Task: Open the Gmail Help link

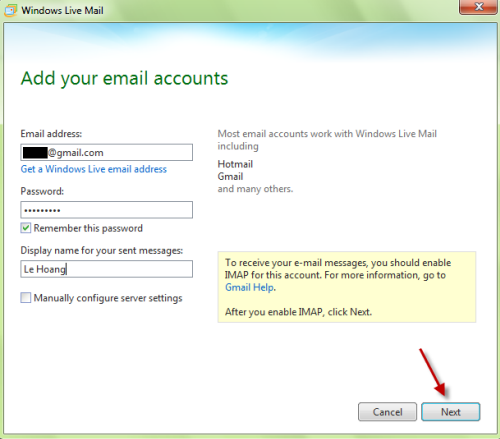Action: tap(249, 287)
